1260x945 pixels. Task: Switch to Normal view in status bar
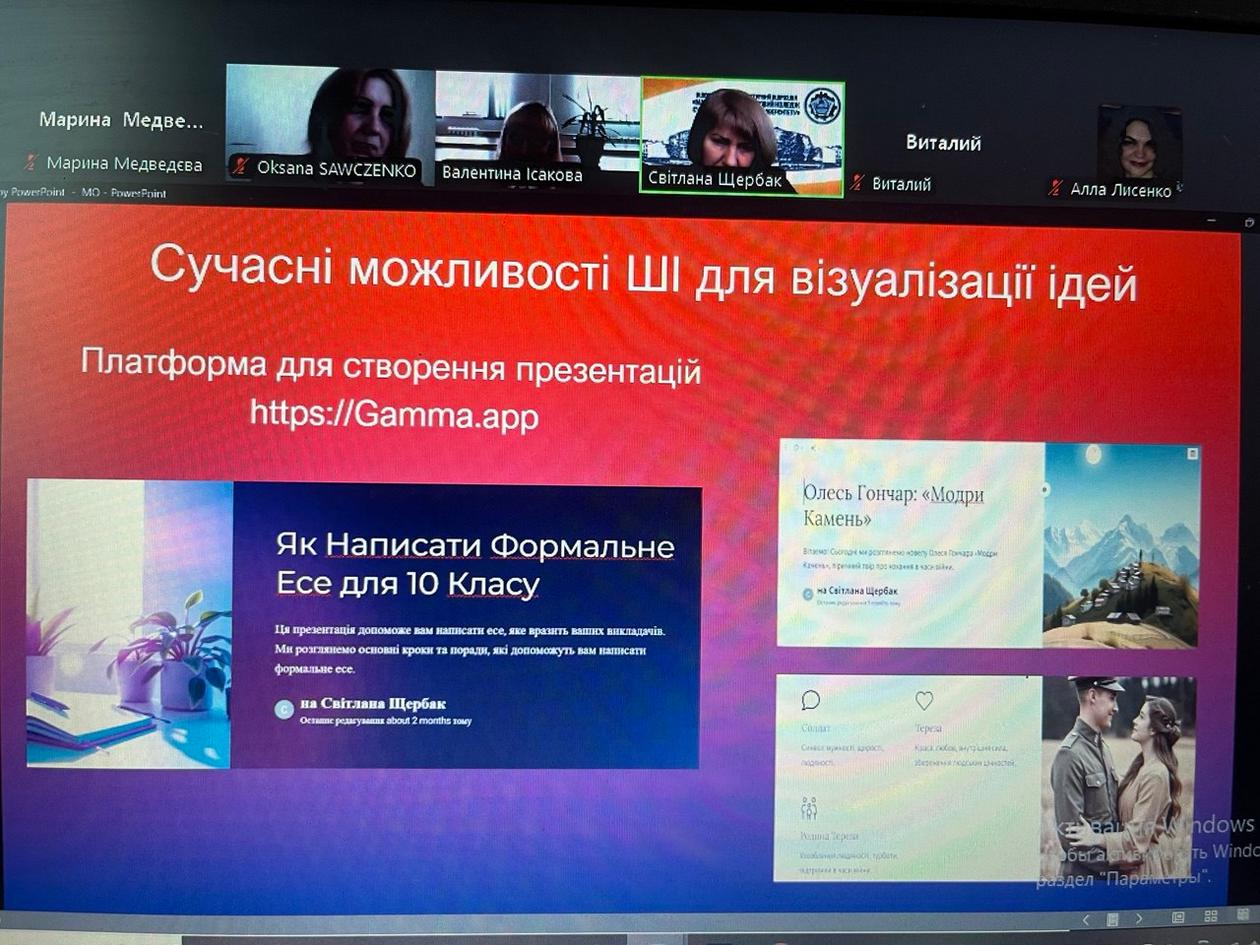tap(1179, 917)
